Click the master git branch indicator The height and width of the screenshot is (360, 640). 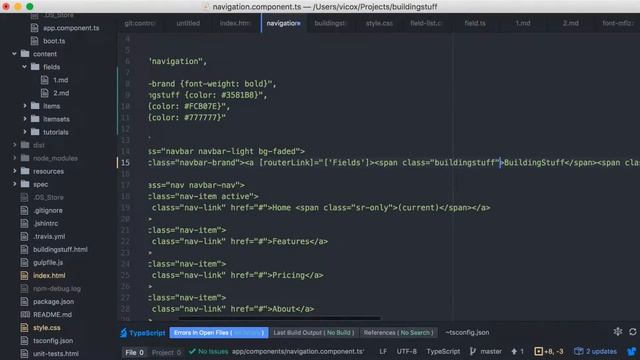486,351
